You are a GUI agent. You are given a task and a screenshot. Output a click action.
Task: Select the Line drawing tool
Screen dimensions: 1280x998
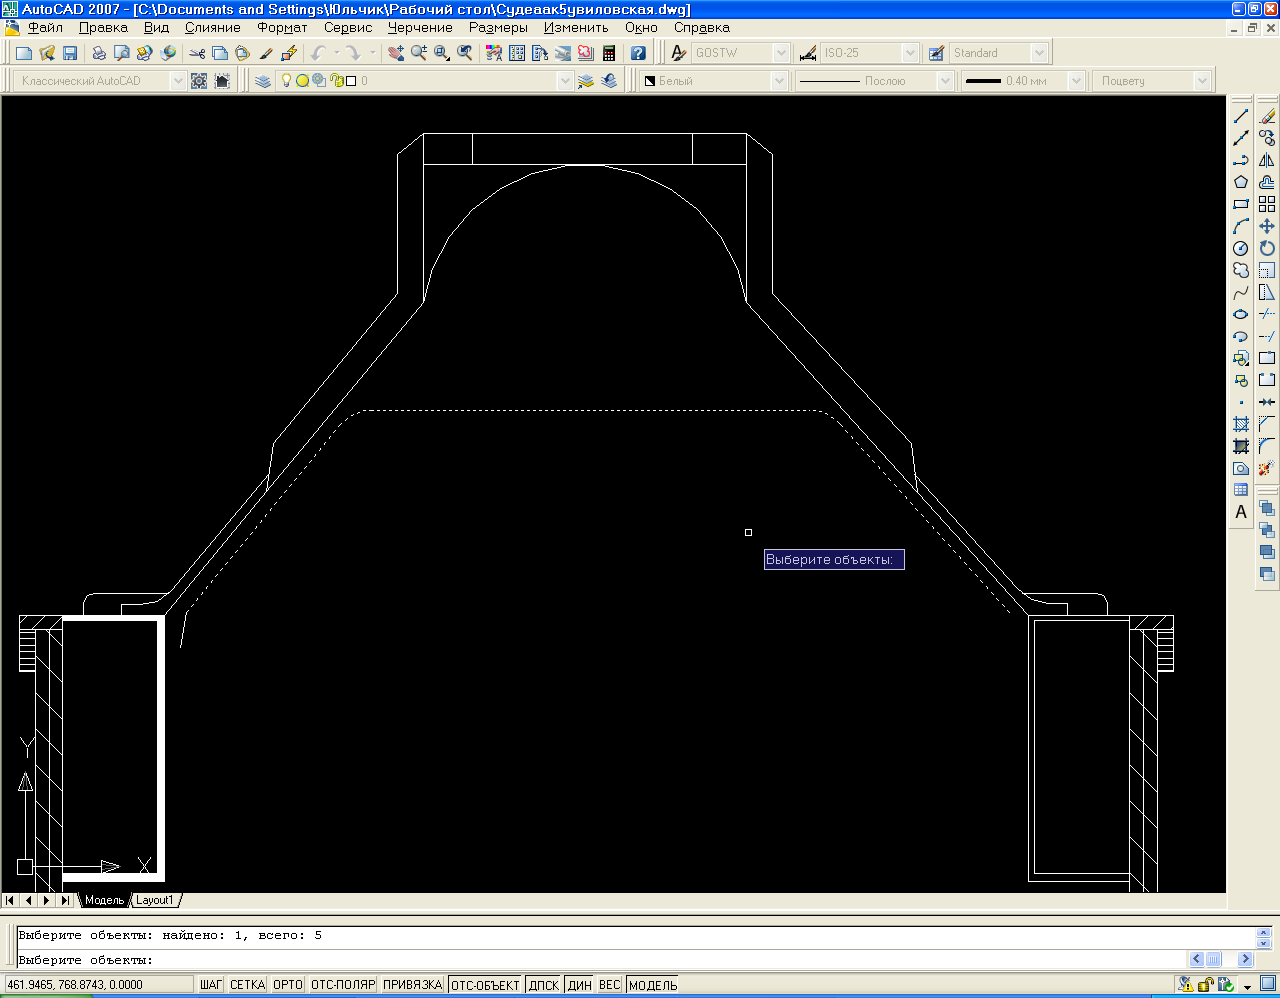click(x=1241, y=117)
